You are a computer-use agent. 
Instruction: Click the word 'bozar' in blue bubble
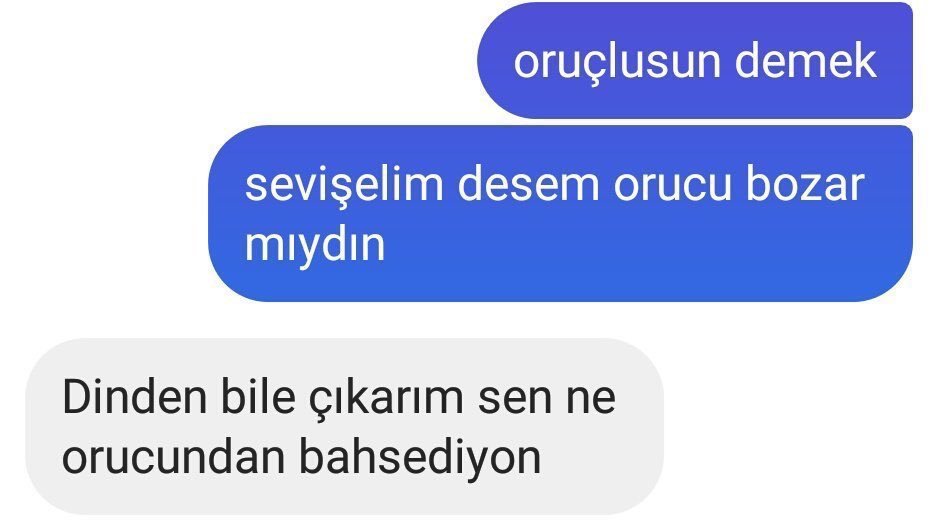805,185
